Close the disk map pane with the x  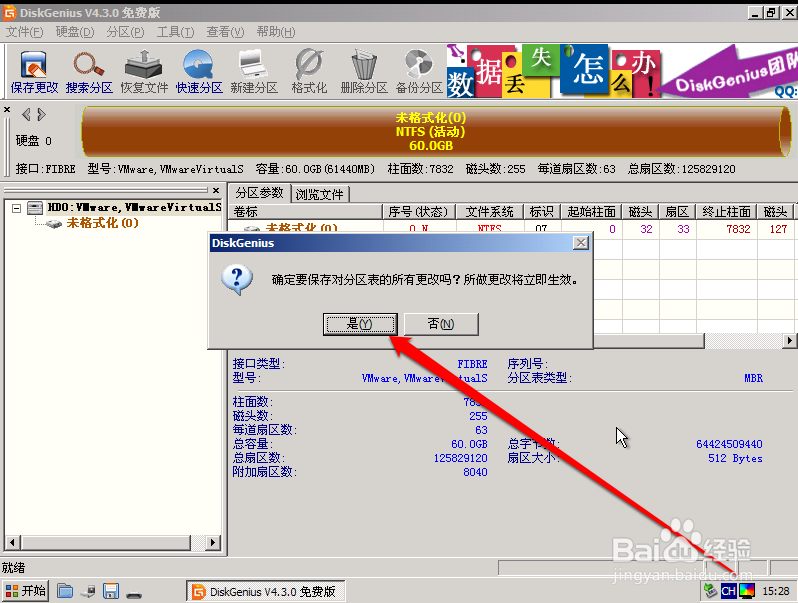tap(7, 109)
